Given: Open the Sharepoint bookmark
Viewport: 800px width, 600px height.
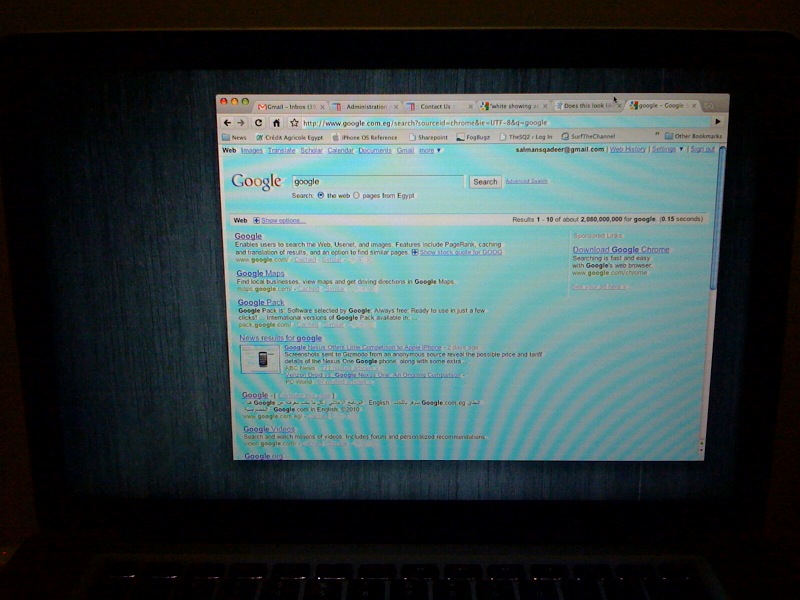Looking at the screenshot, I should (429, 137).
